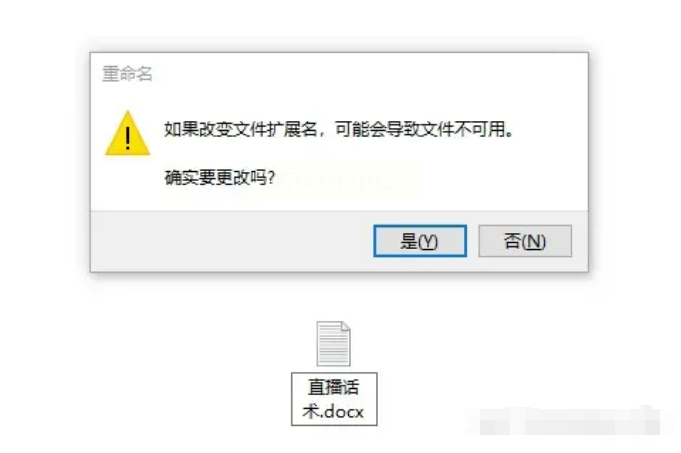The height and width of the screenshot is (453, 681).
Task: Cancel the extension change with 否(N)
Action: tap(525, 241)
